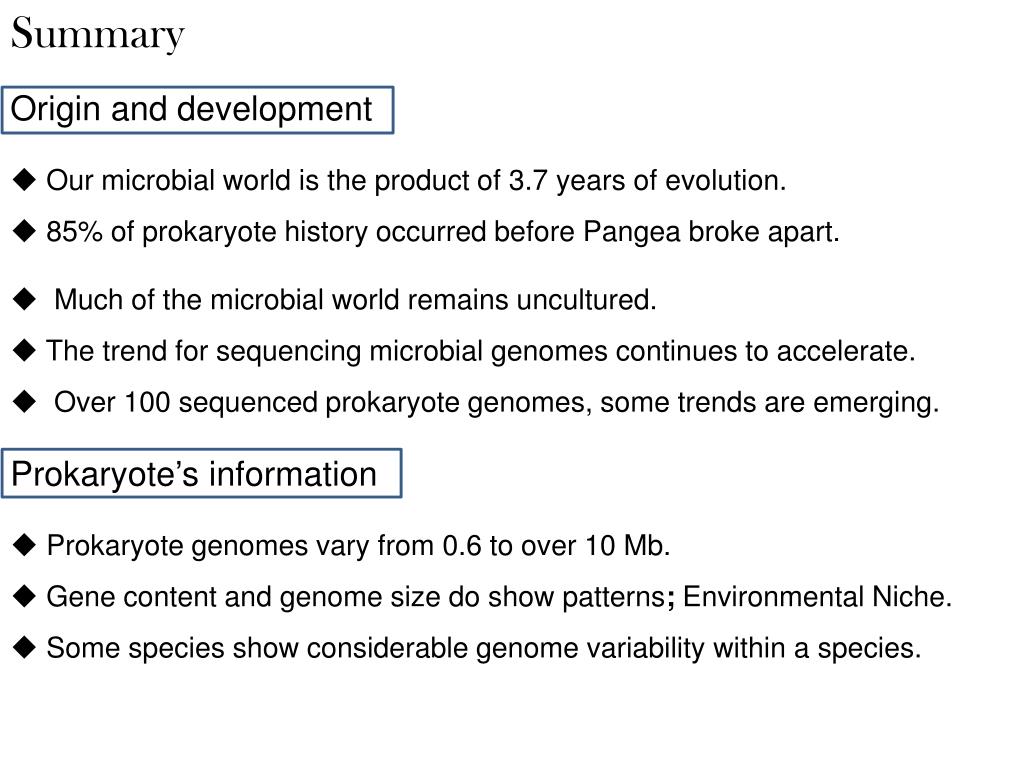The height and width of the screenshot is (768, 1024).
Task: Click the 'genome variability within a species' text
Action: click(698, 649)
